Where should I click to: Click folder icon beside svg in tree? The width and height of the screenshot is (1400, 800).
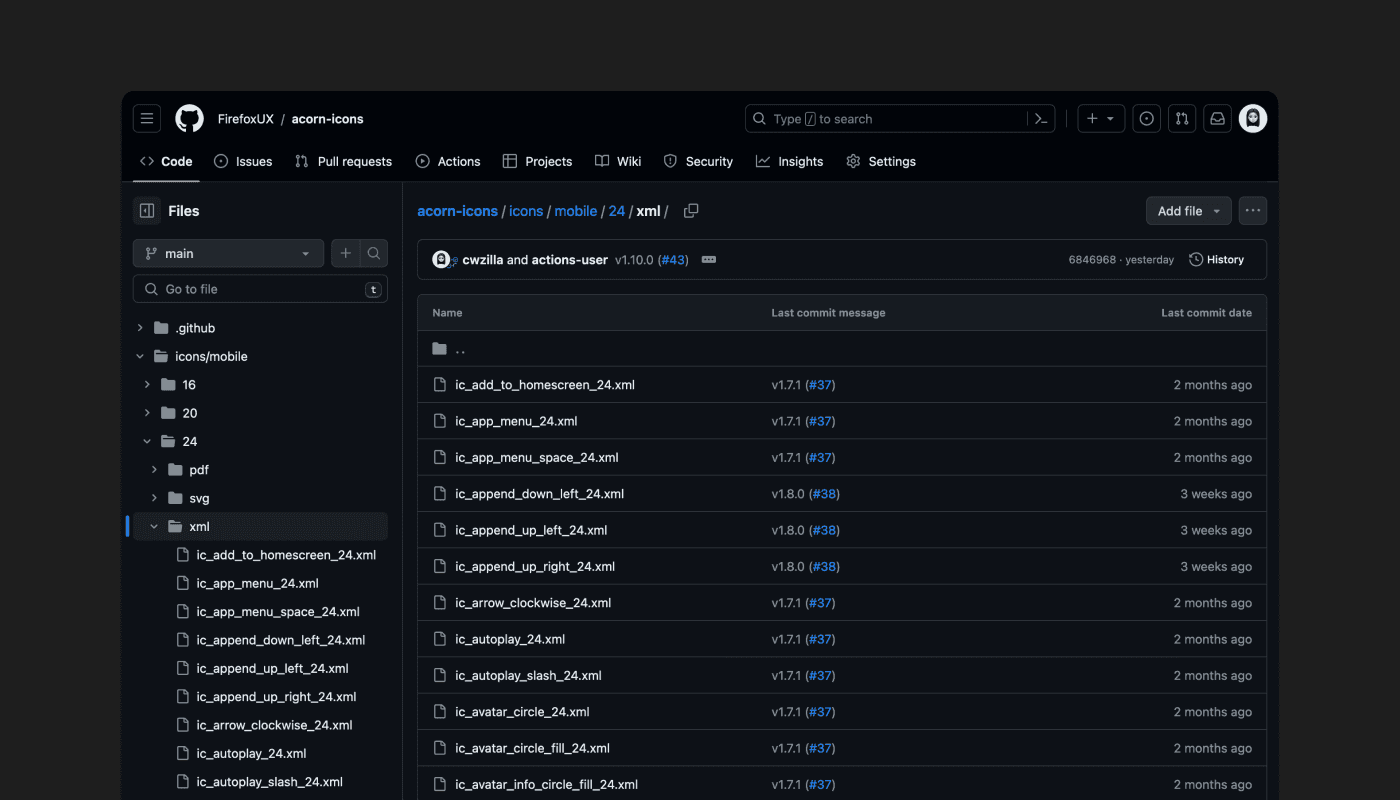[175, 498]
